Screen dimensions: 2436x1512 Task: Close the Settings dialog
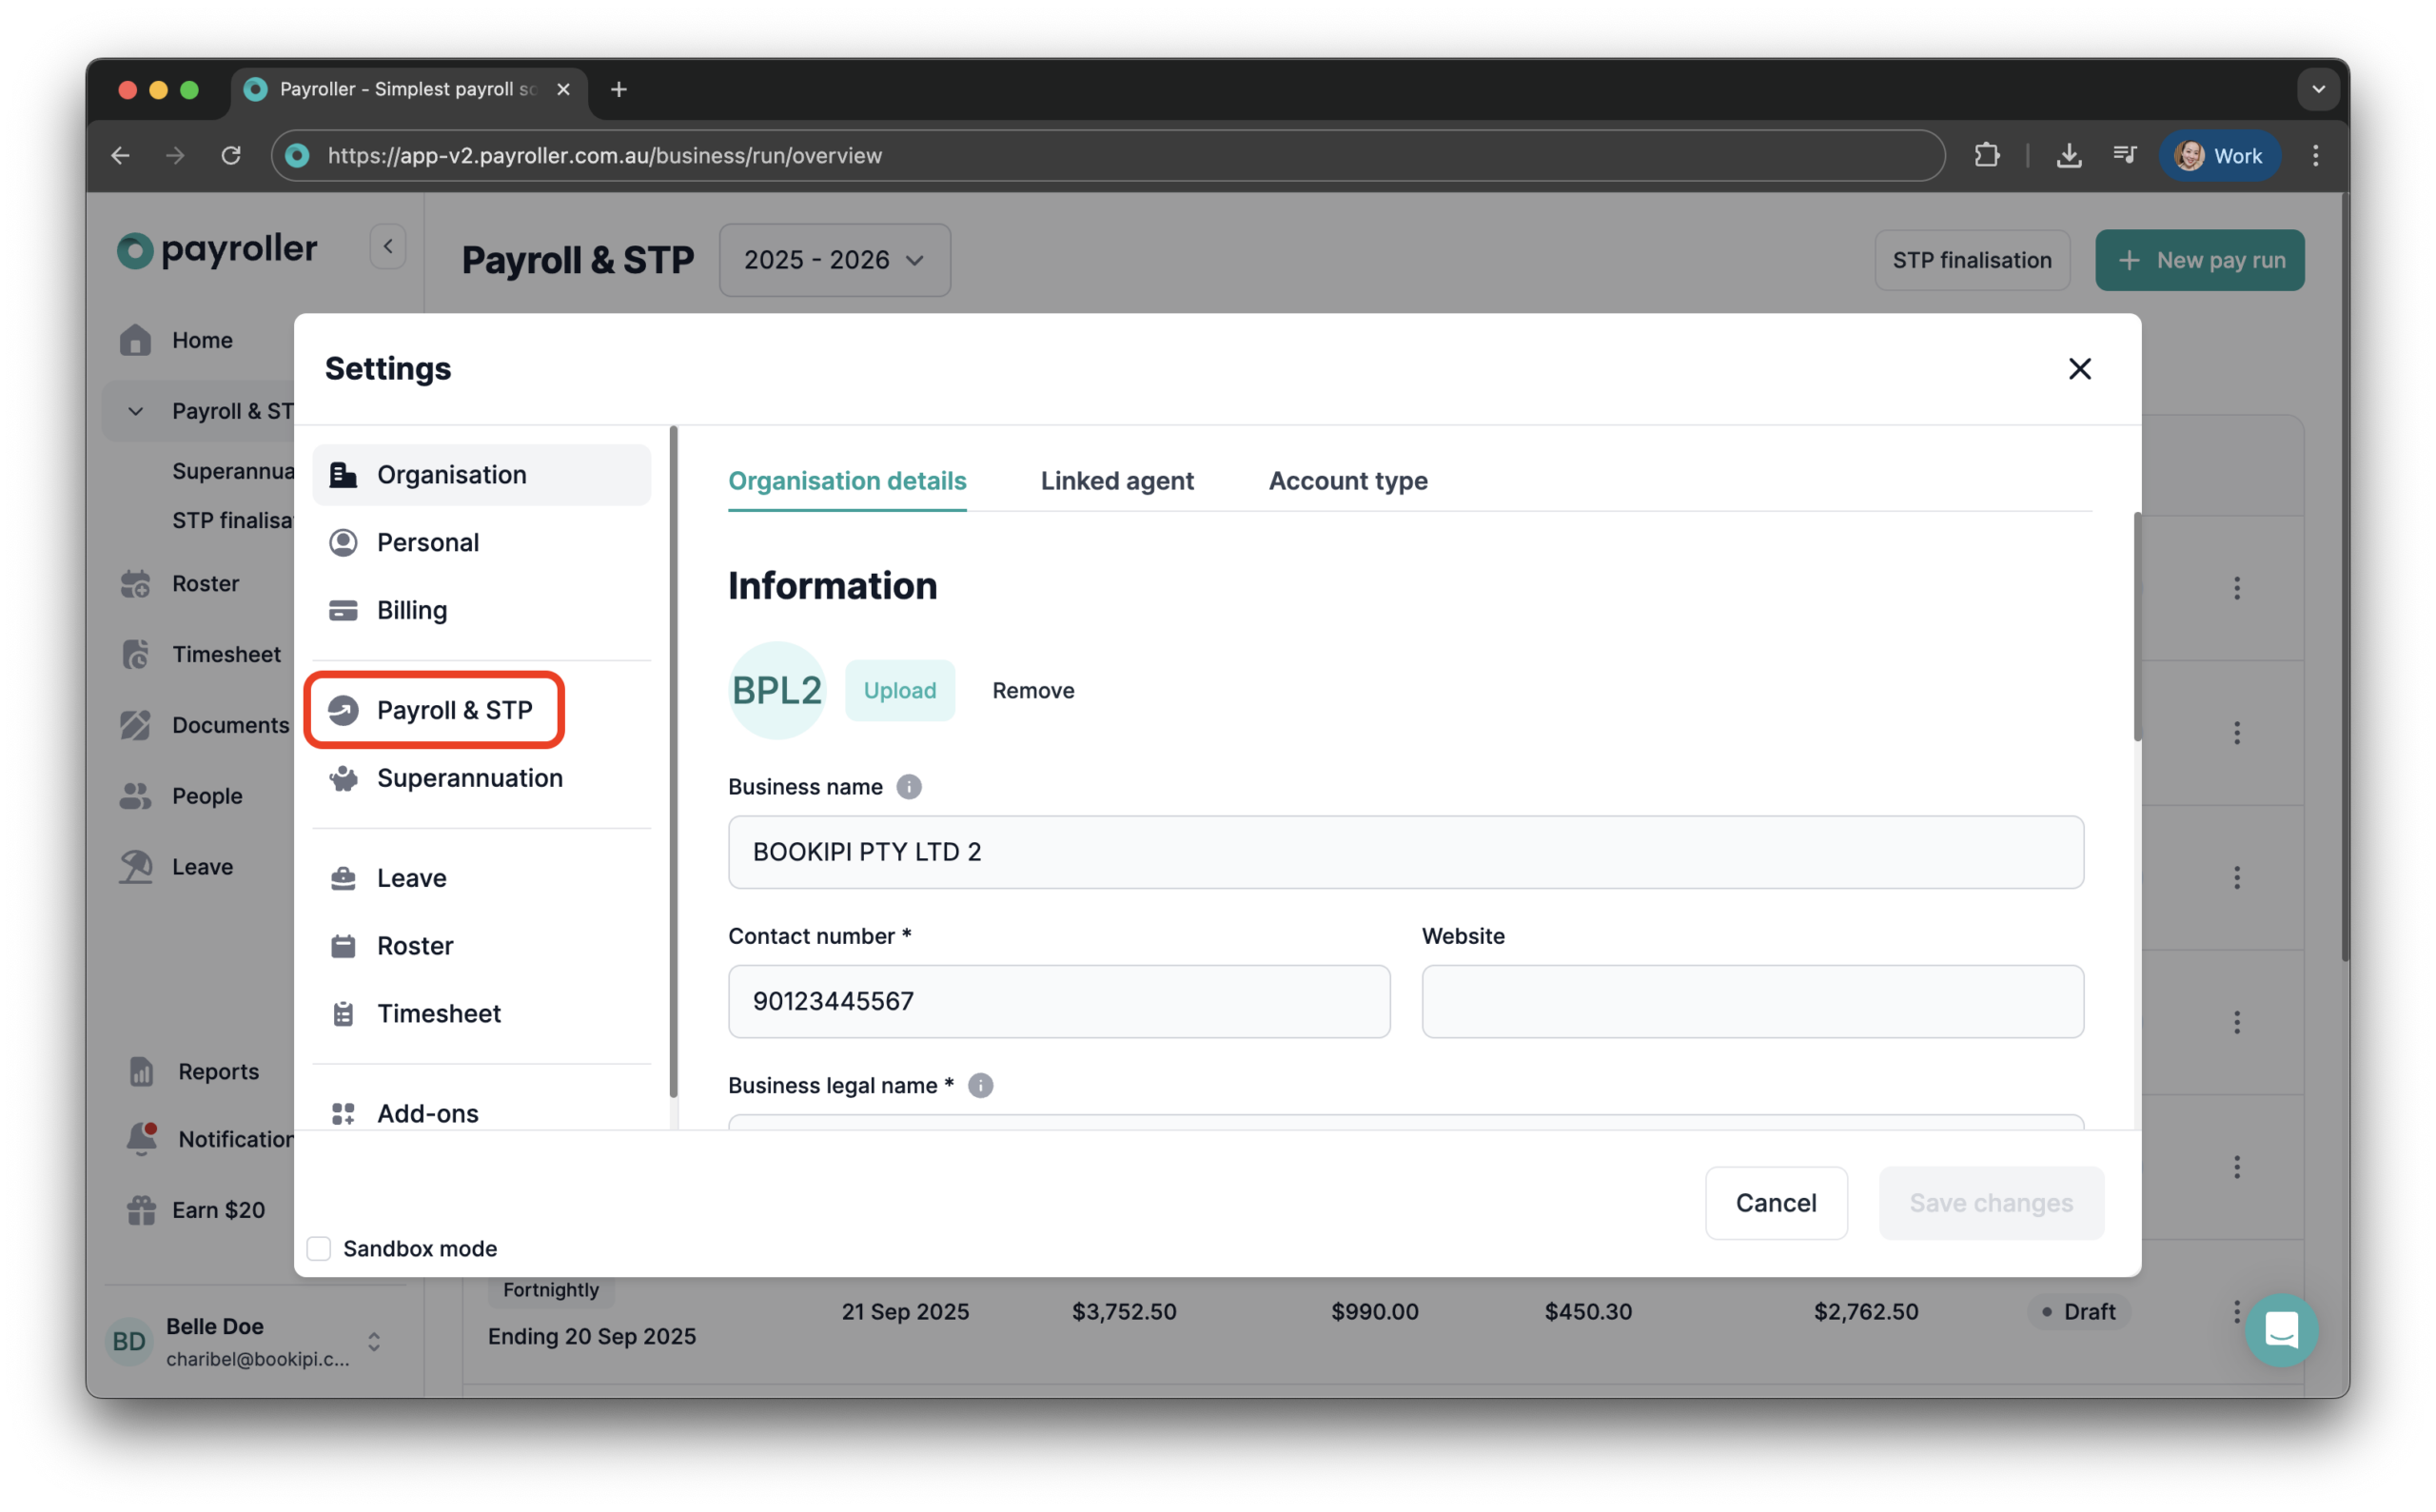pyautogui.click(x=2081, y=369)
